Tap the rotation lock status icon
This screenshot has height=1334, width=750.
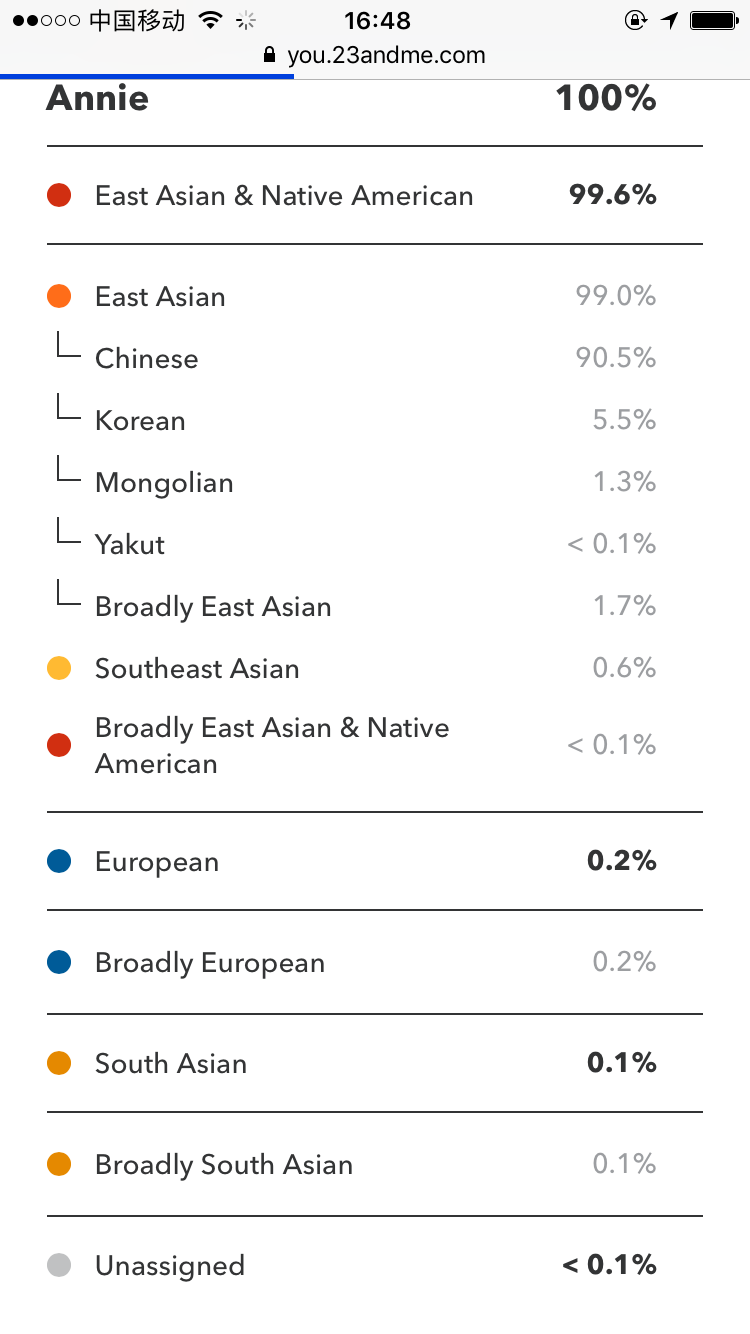click(635, 20)
